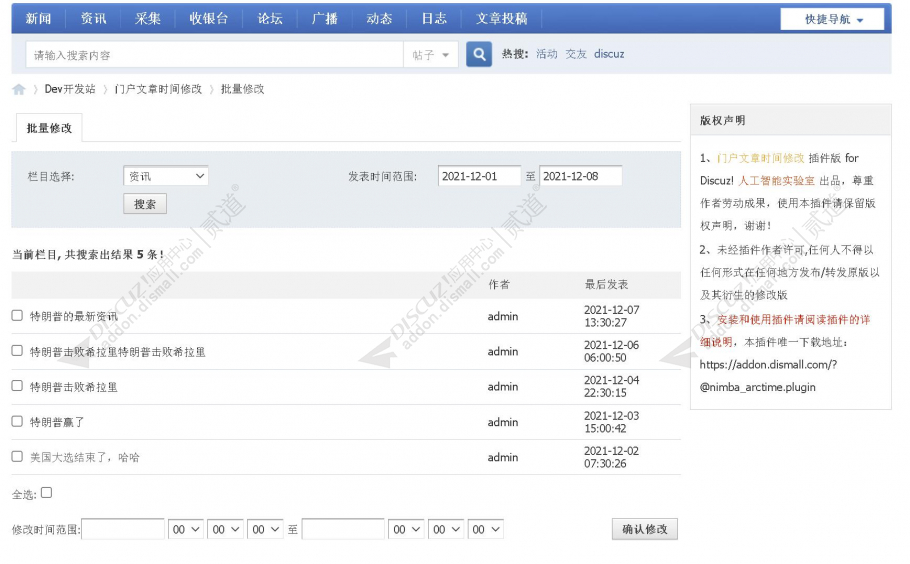Open 日志 in the navigation bar

(434, 19)
